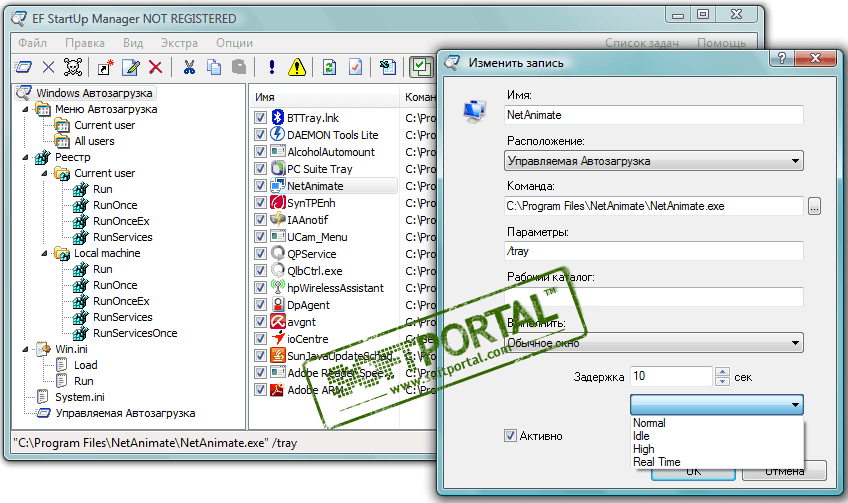Collapse the Реестр tree node
Screen dimensions: 848x503
[x=25, y=157]
